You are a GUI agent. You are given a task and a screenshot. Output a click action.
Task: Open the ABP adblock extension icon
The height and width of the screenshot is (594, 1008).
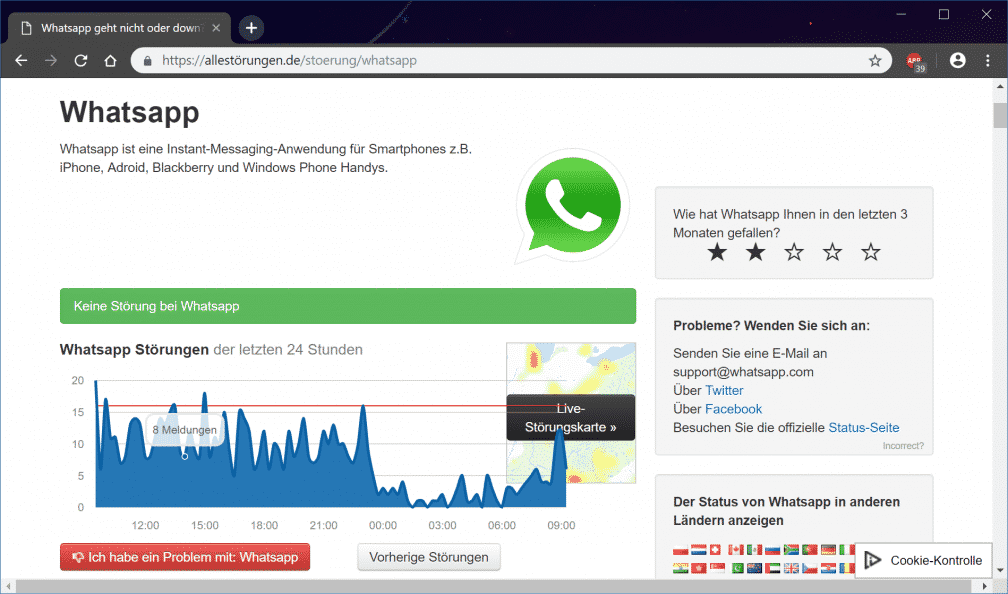[x=914, y=62]
